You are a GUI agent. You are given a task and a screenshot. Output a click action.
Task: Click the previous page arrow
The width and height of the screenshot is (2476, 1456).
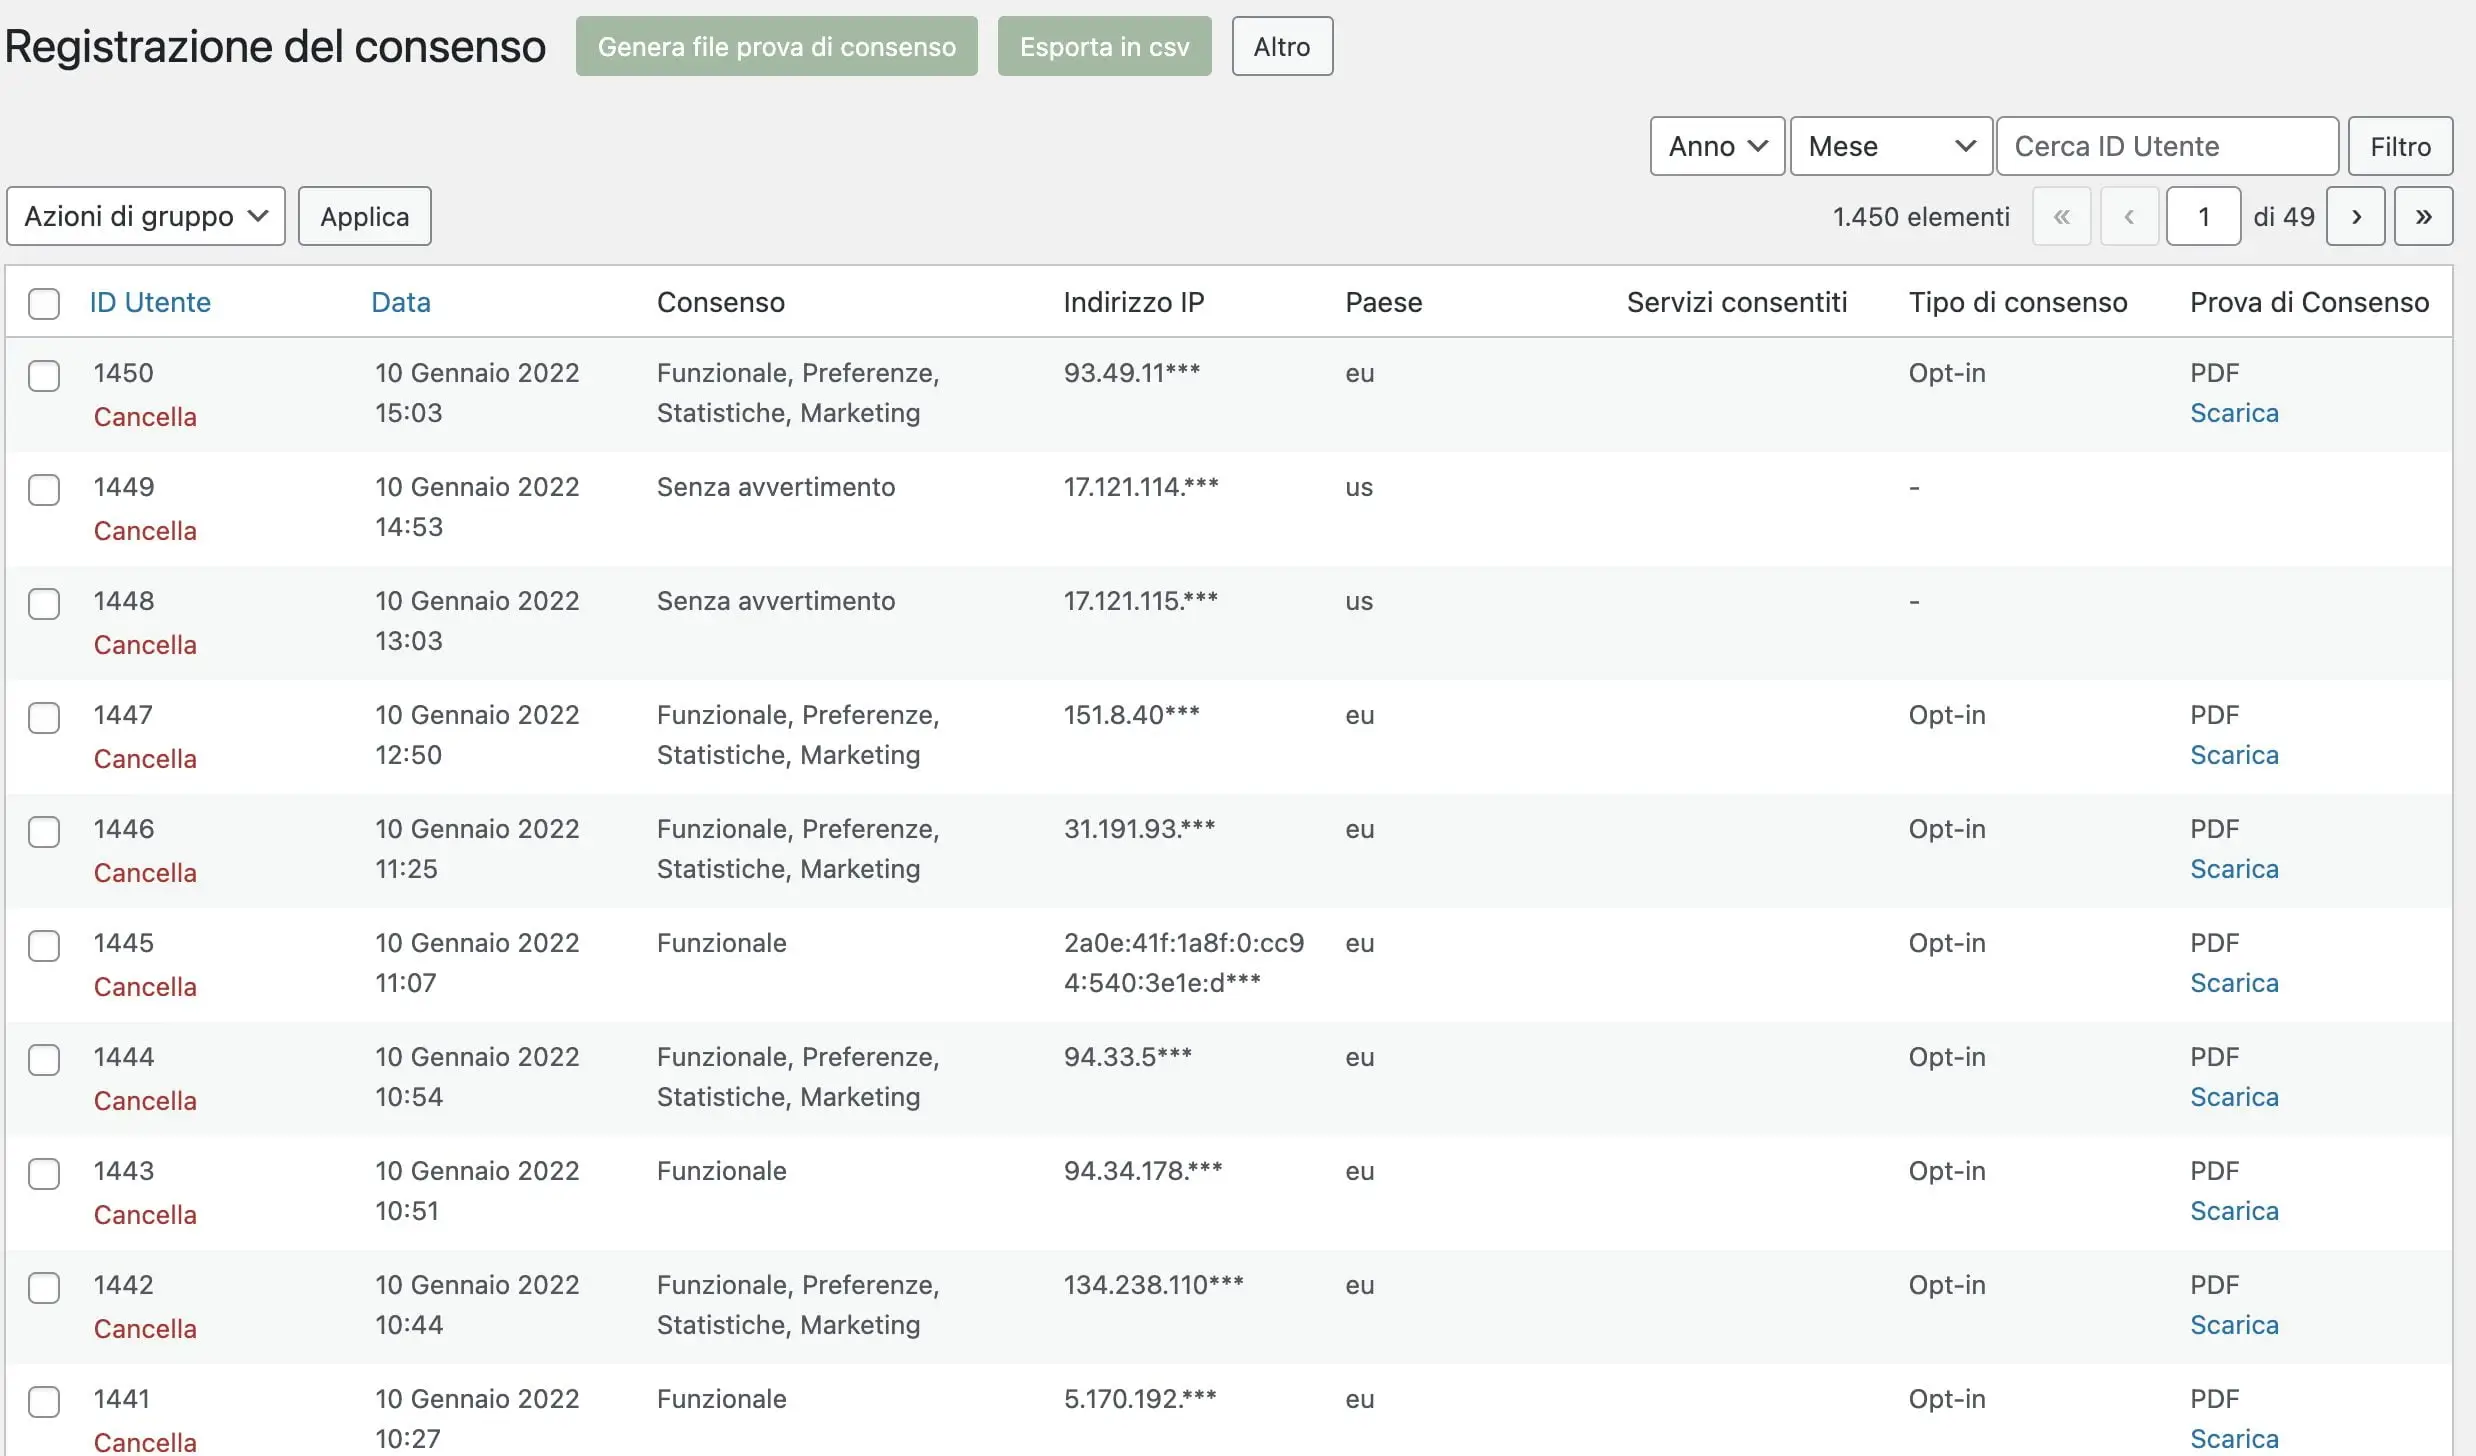[2129, 216]
